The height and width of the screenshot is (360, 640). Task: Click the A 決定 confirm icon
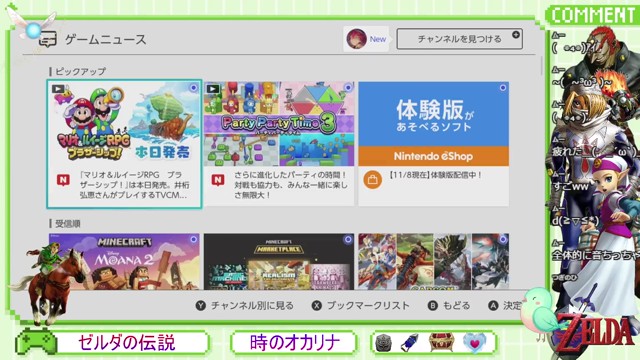click(493, 305)
